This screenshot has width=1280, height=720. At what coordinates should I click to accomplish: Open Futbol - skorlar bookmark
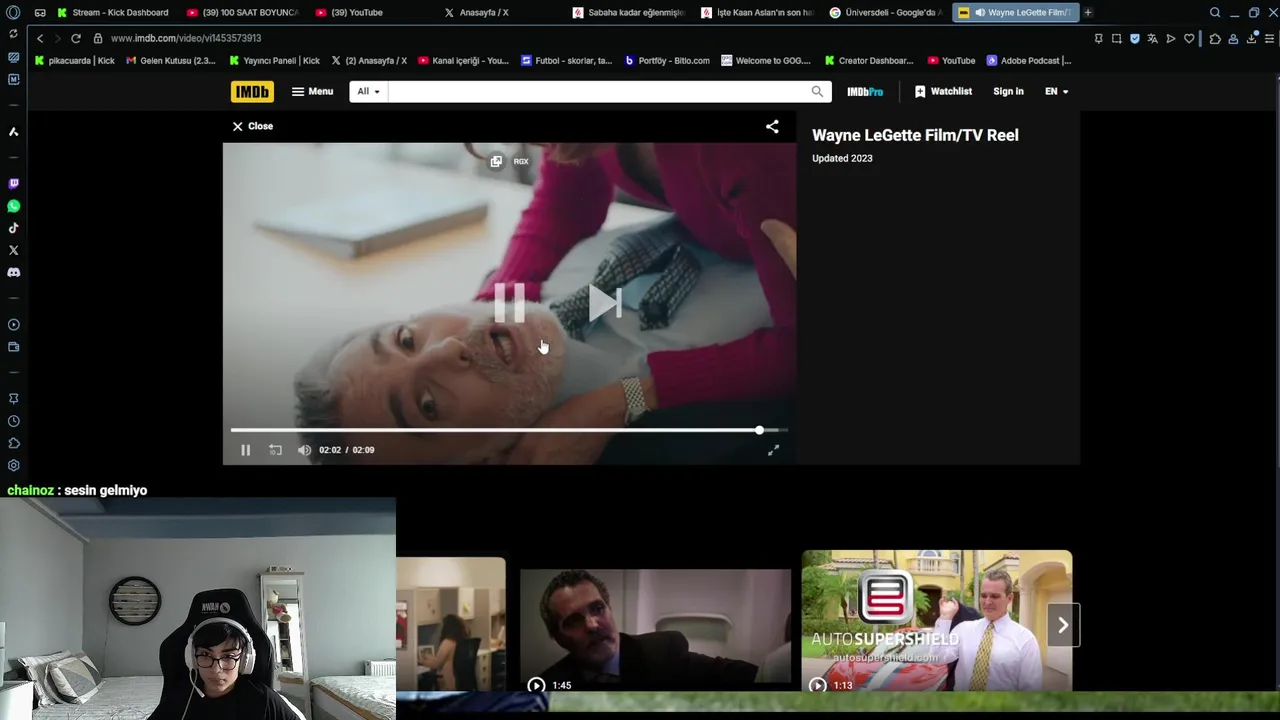pyautogui.click(x=566, y=60)
